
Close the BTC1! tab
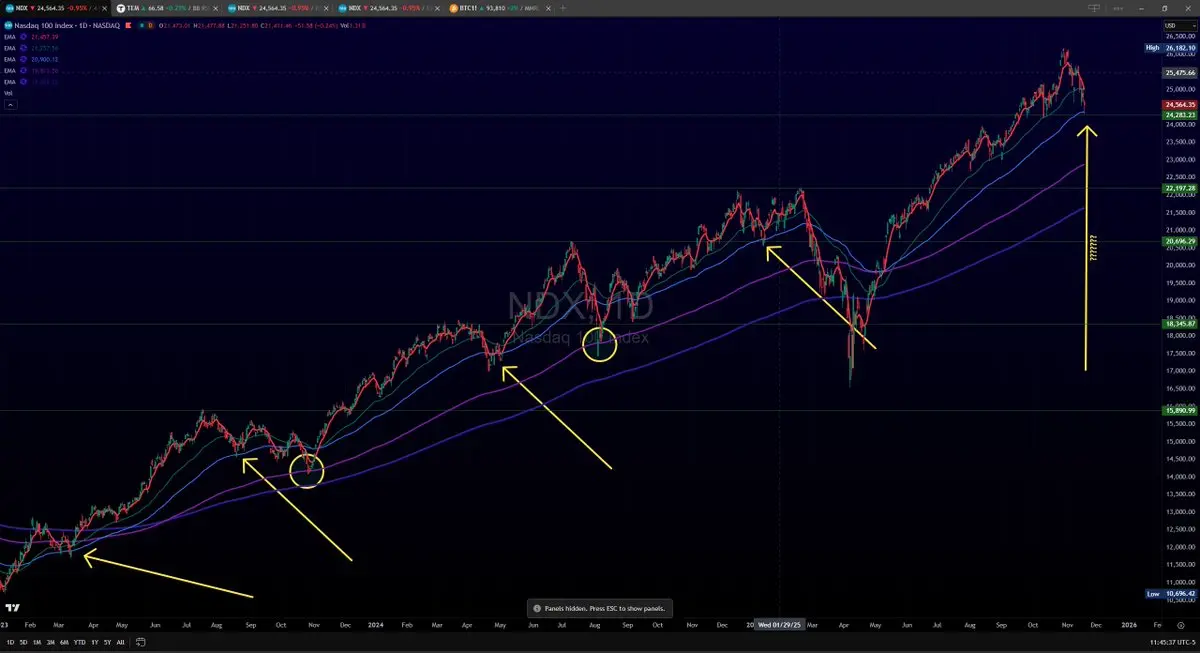(x=548, y=8)
